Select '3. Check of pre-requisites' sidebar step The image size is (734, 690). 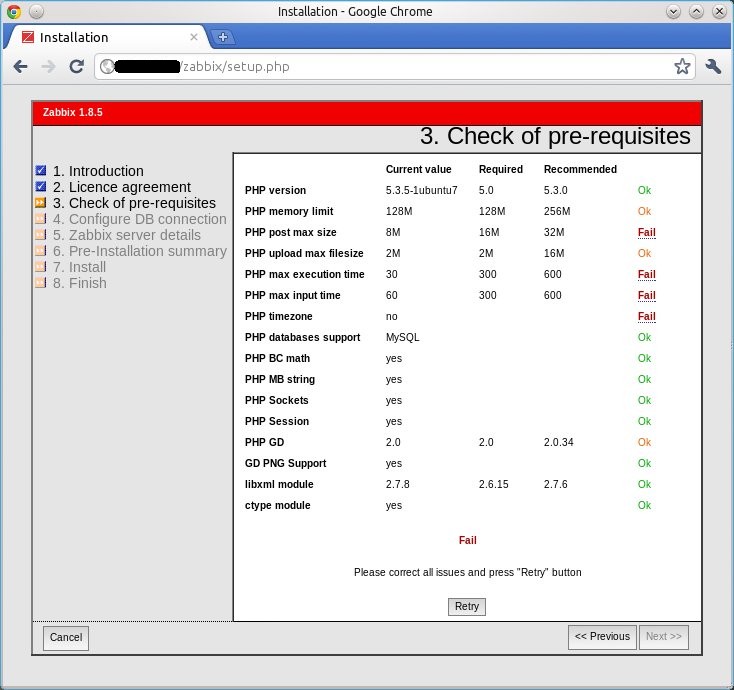point(134,203)
